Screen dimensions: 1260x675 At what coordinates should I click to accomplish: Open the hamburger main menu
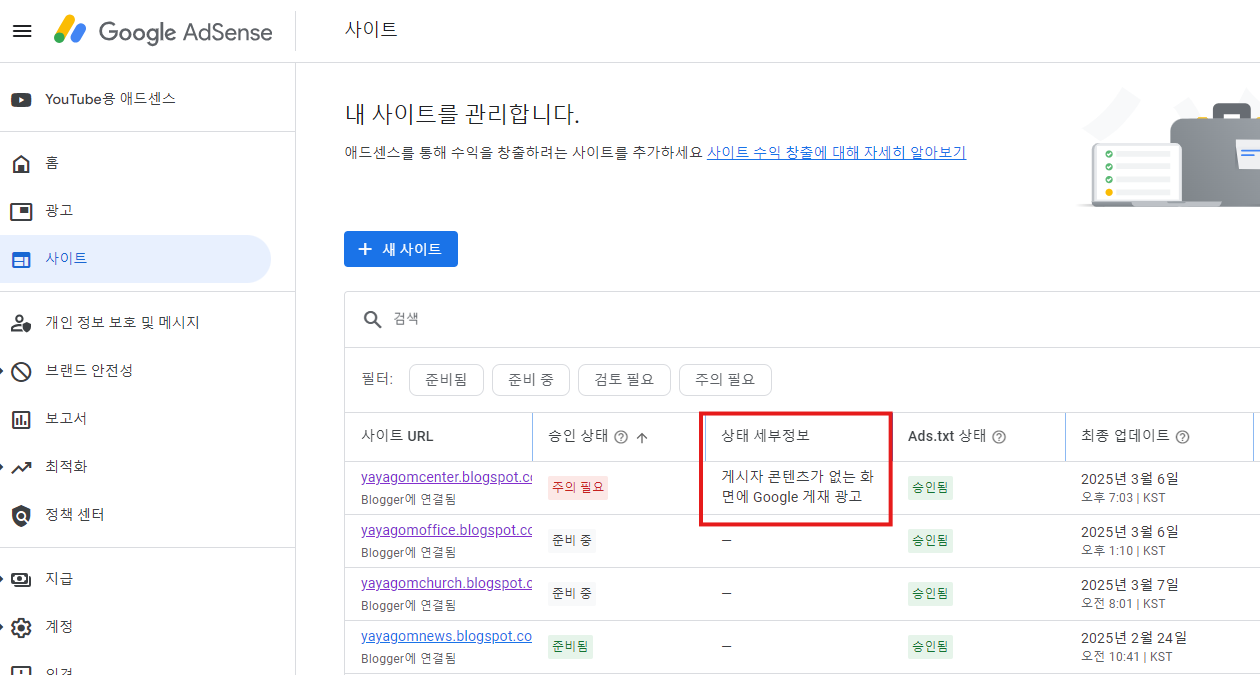click(22, 31)
